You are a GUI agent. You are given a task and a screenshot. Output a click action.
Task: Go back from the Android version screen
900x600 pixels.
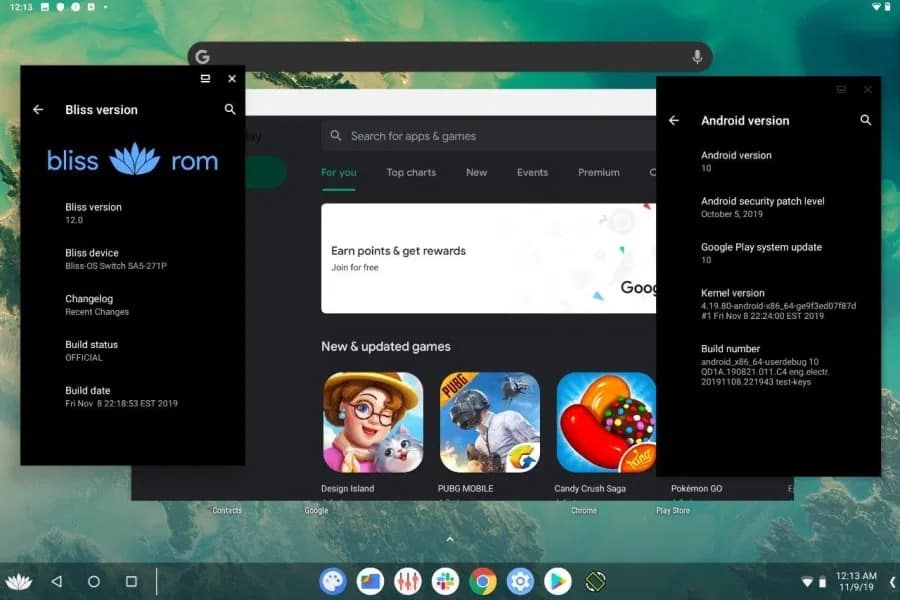coord(674,120)
